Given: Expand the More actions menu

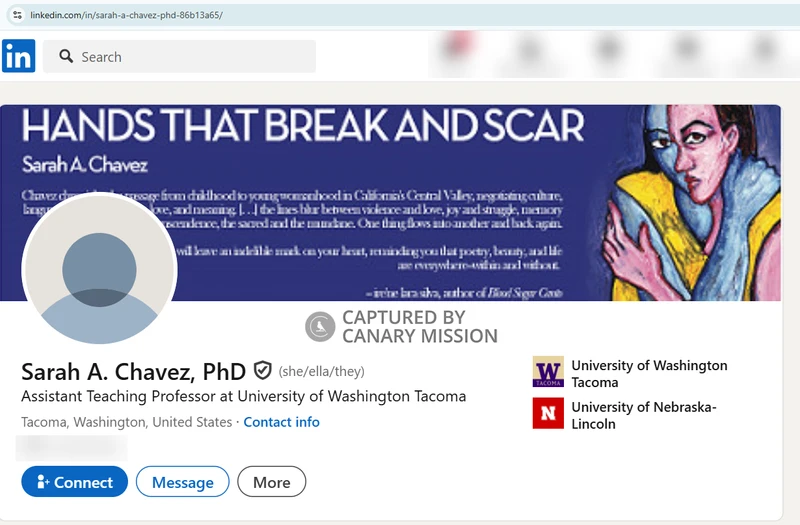Looking at the screenshot, I should (271, 482).
